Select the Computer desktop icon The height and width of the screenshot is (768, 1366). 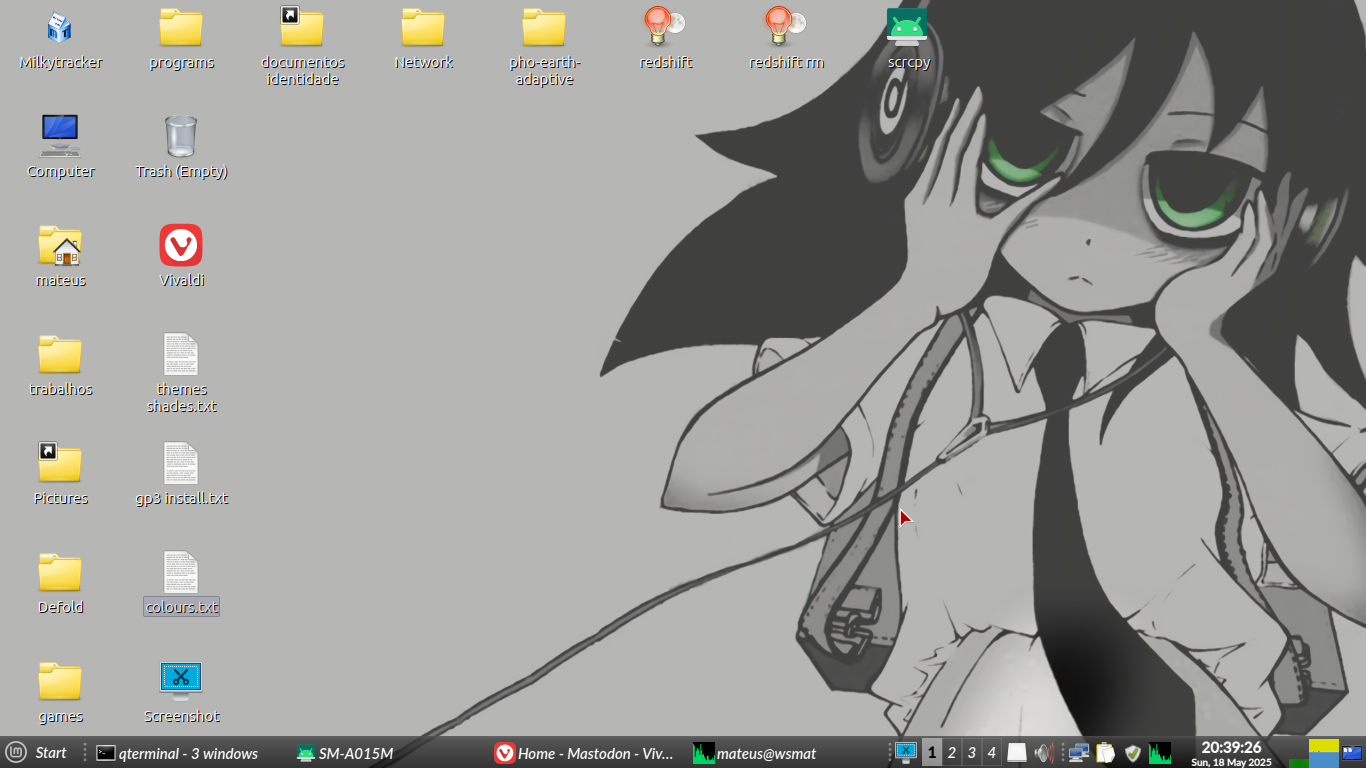pyautogui.click(x=60, y=136)
